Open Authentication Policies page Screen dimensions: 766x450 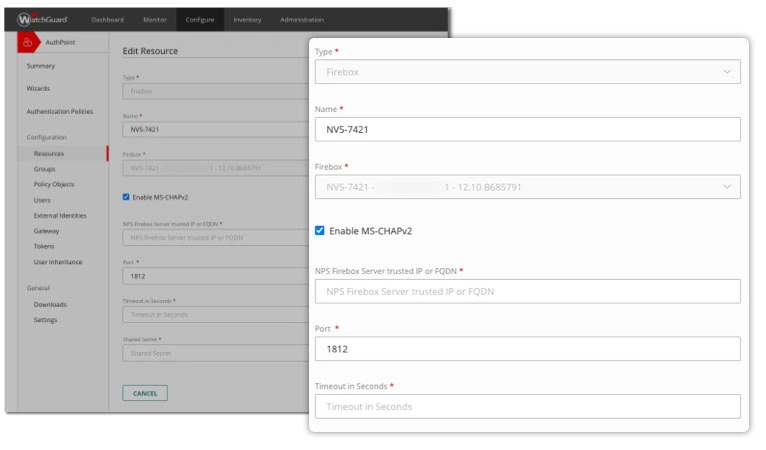[x=60, y=111]
